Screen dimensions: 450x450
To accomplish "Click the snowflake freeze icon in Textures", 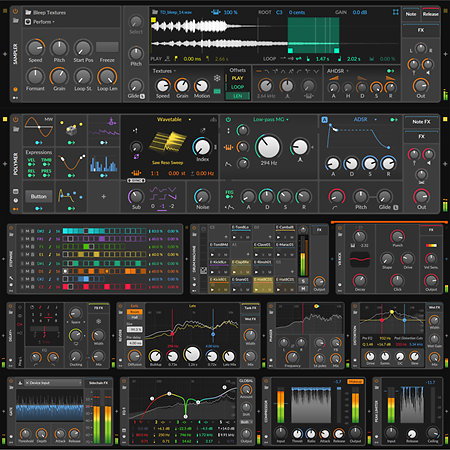I will [217, 78].
